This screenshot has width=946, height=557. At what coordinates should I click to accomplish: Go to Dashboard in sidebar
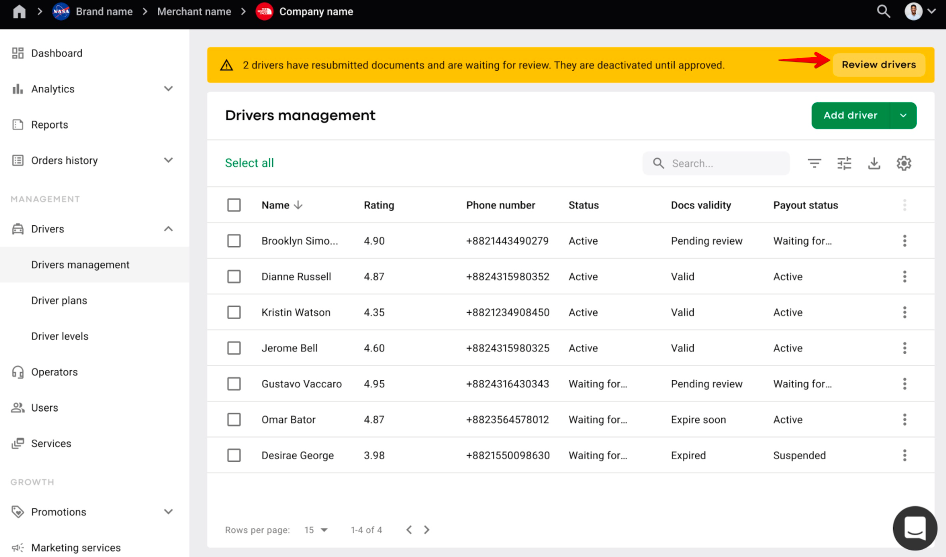pyautogui.click(x=56, y=53)
